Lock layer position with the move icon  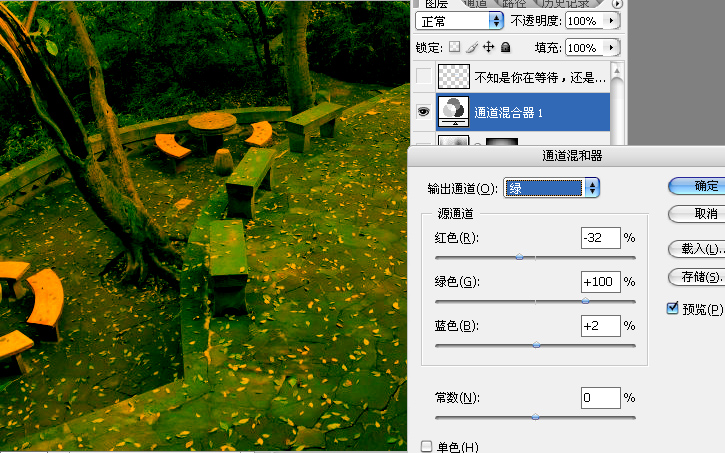(x=488, y=47)
